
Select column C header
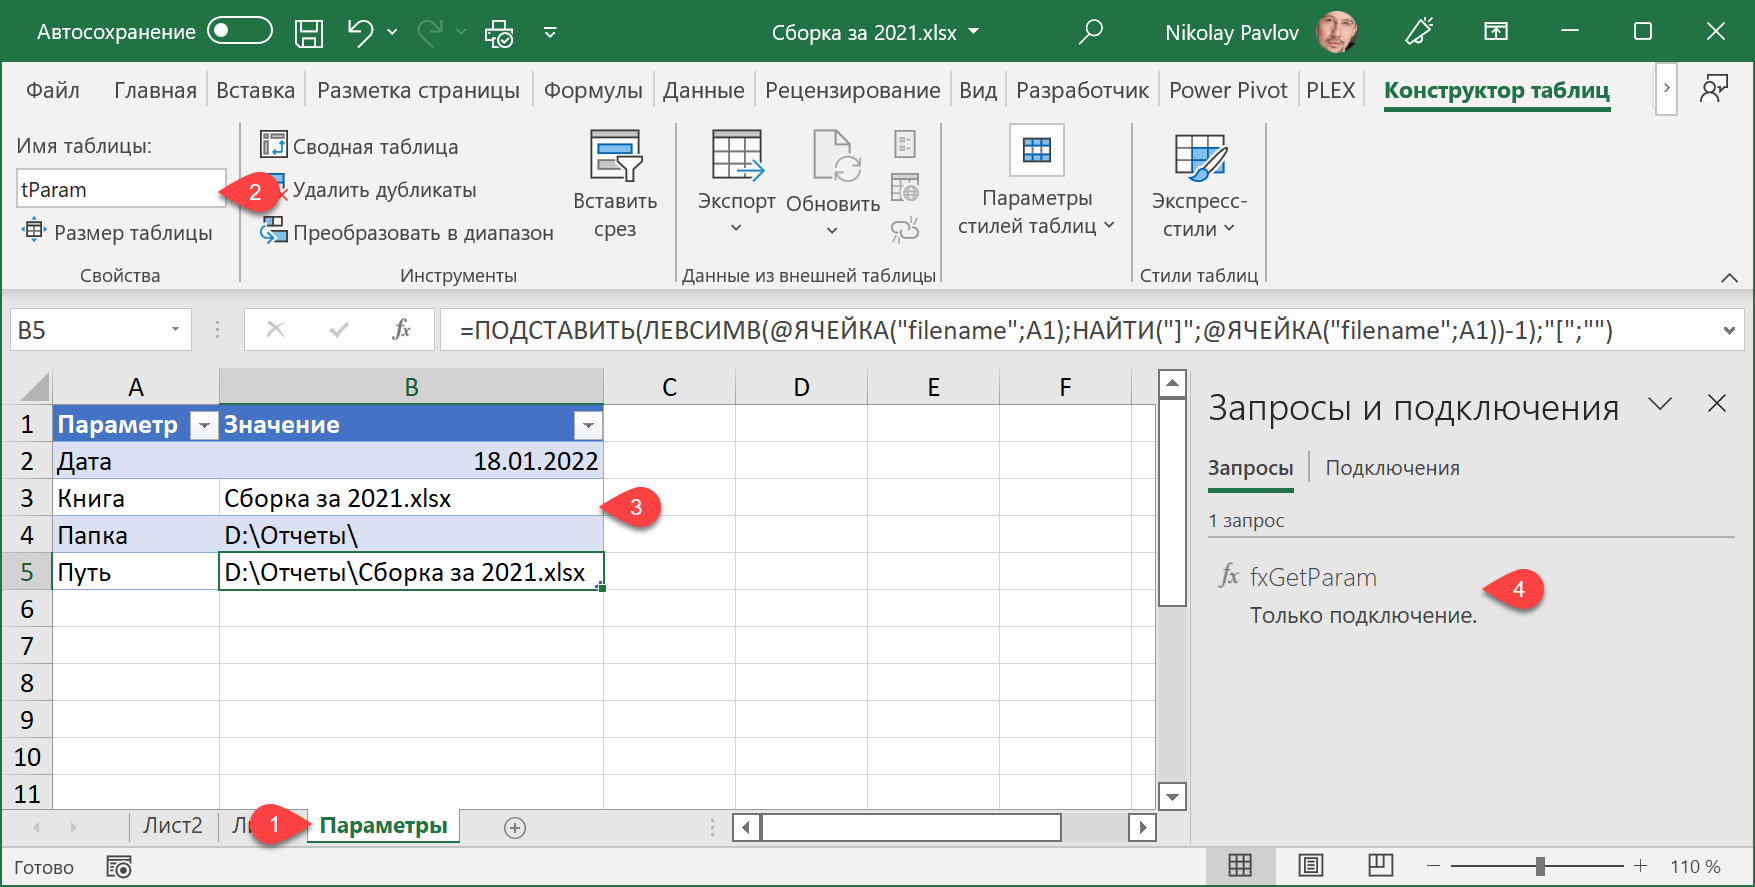pyautogui.click(x=669, y=387)
